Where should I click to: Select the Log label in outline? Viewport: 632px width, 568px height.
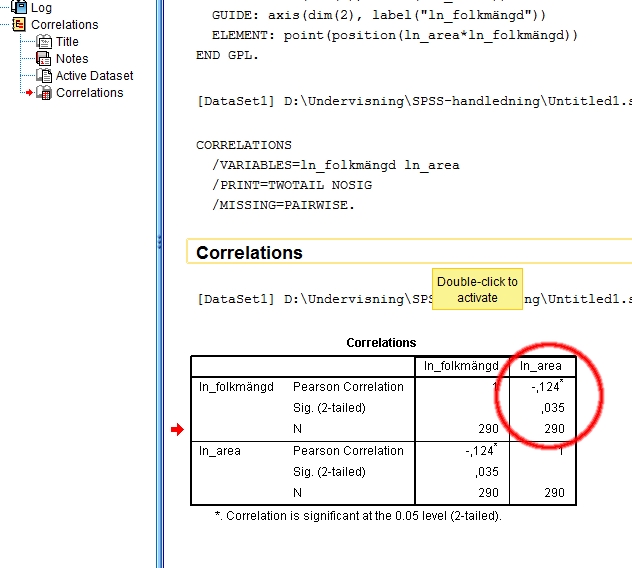pyautogui.click(x=41, y=8)
